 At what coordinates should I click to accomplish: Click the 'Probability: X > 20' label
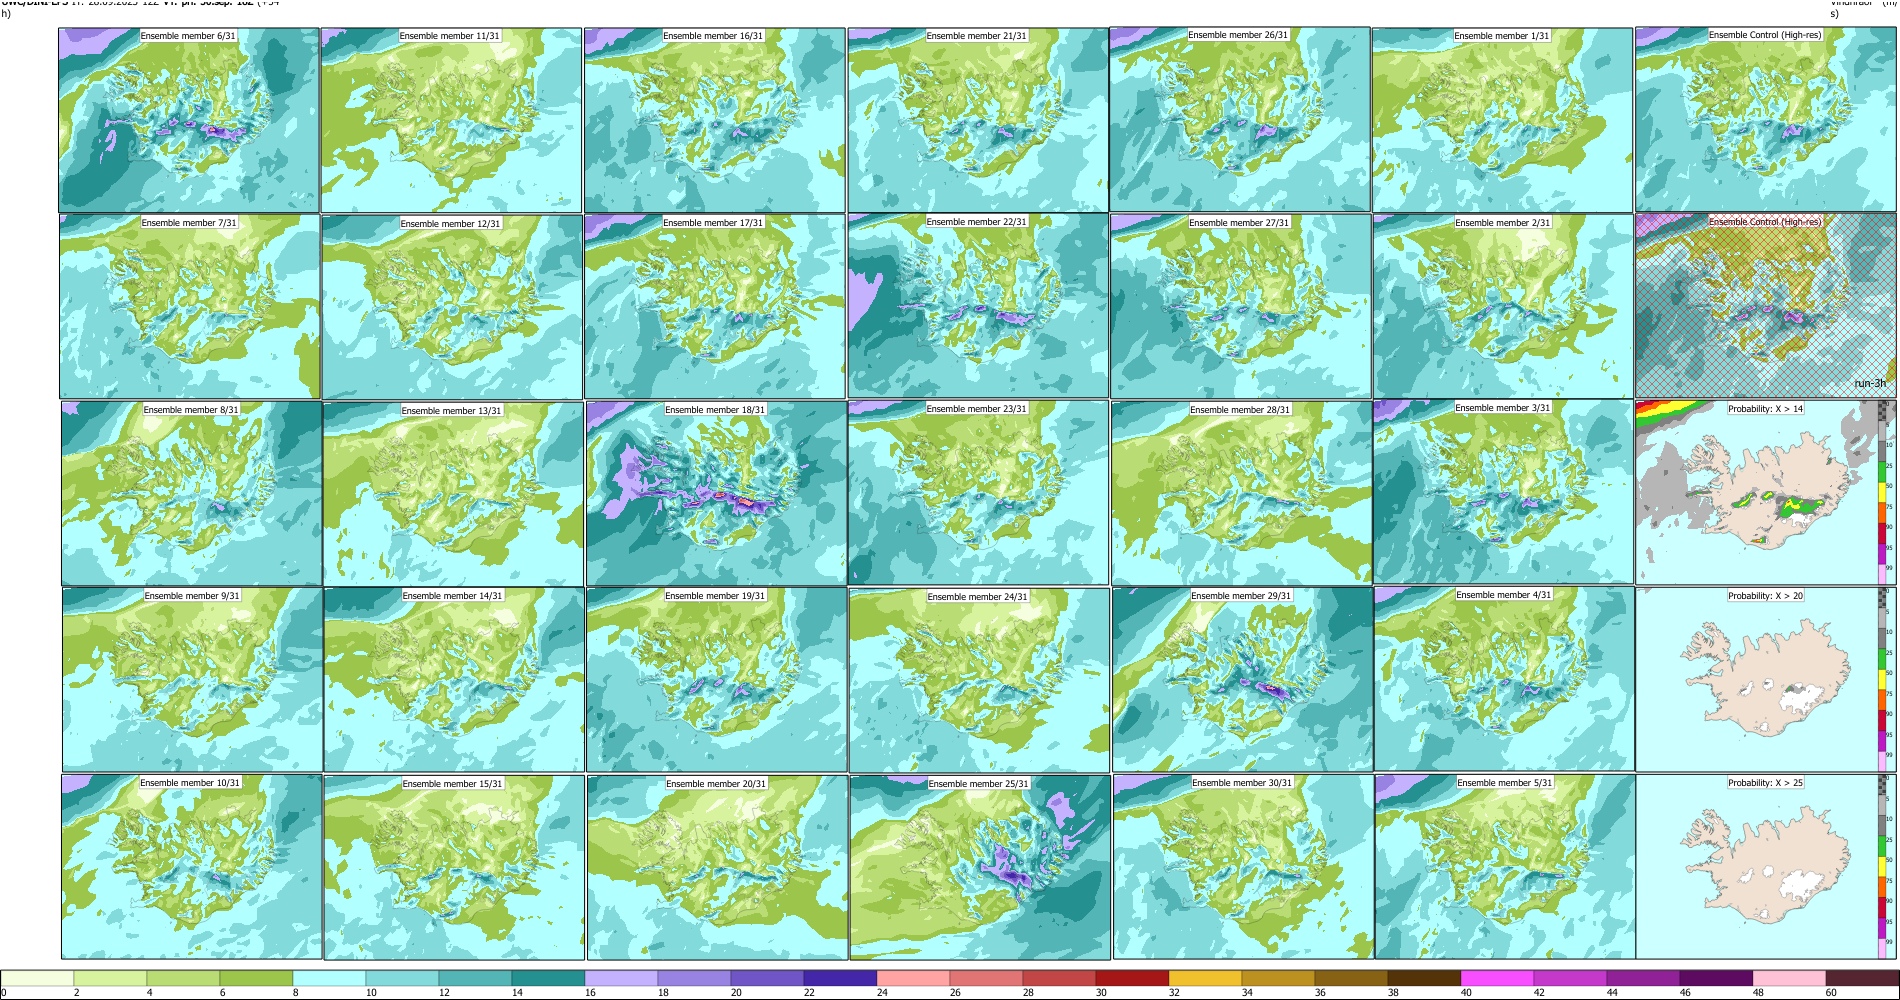point(1766,596)
